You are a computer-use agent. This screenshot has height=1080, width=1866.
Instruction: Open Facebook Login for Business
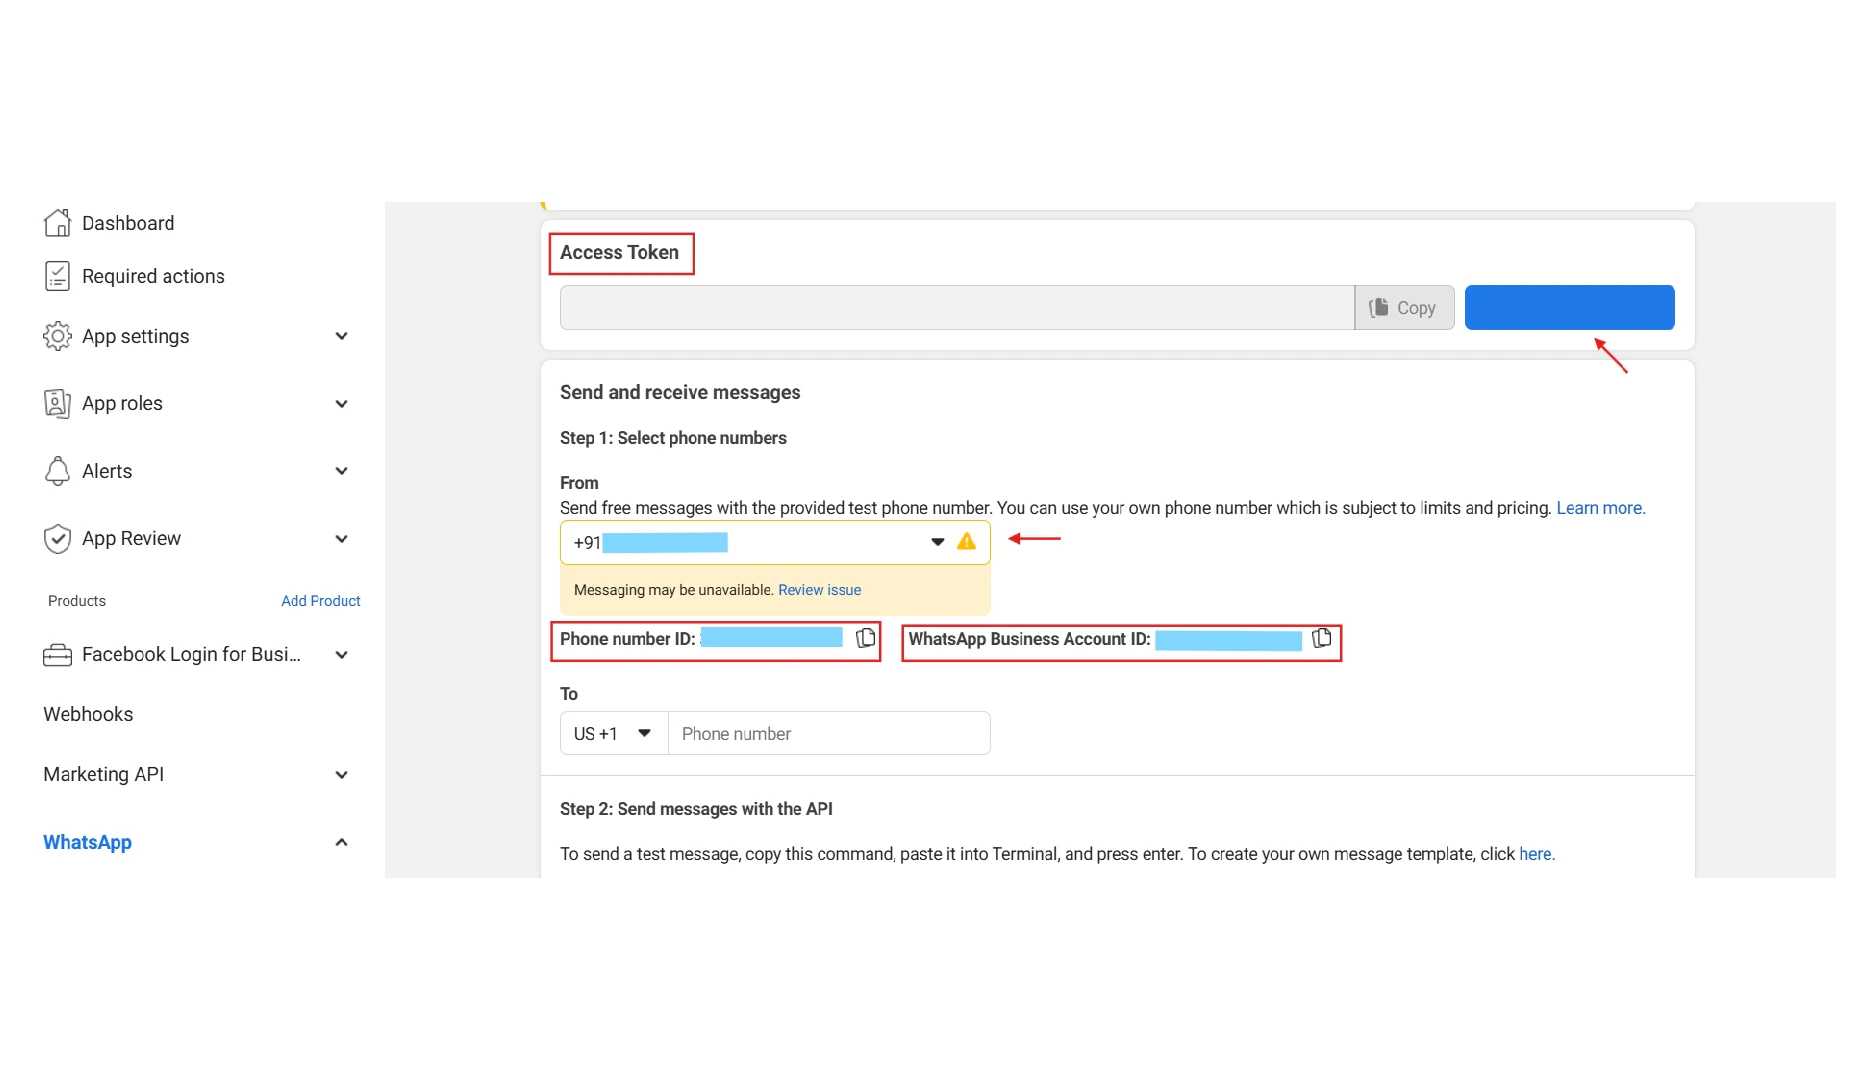point(191,654)
